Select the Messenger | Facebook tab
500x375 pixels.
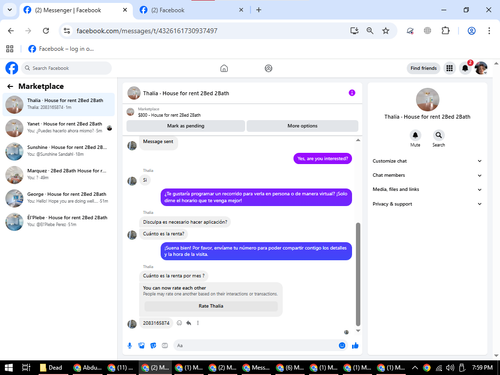point(75,10)
